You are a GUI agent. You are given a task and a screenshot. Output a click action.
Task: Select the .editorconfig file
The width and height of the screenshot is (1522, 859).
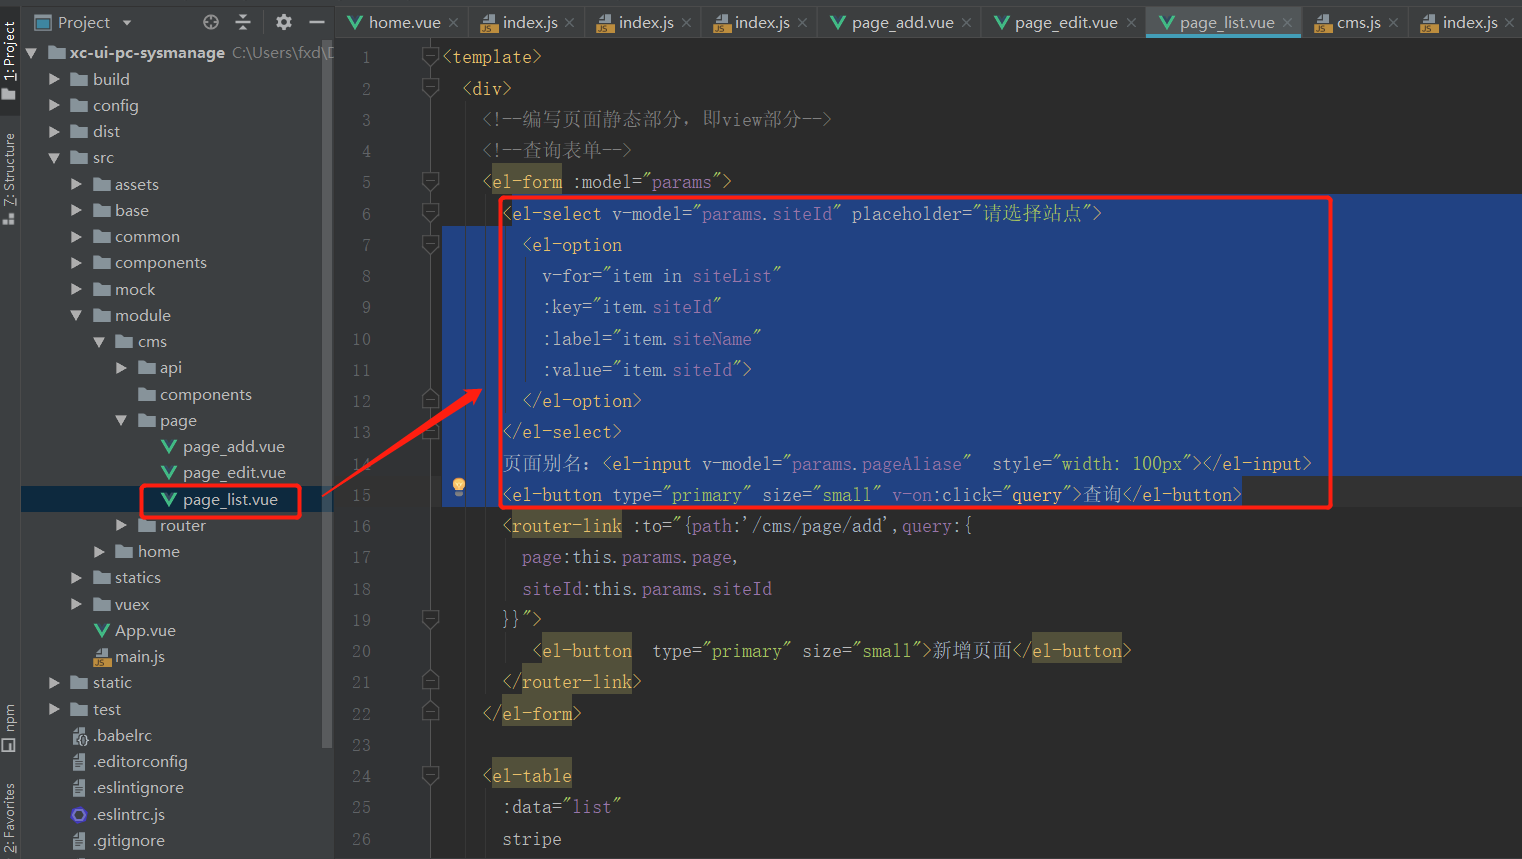click(140, 762)
